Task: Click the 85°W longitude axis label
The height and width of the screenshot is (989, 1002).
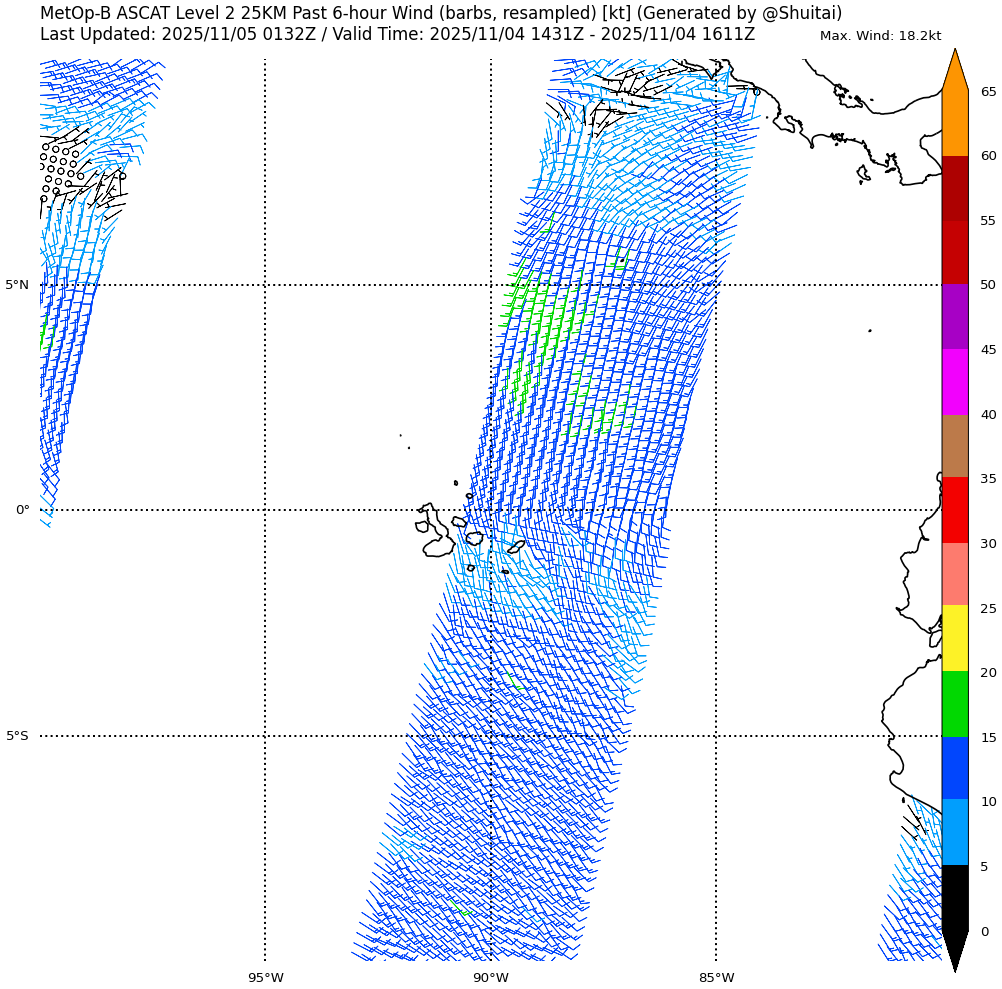Action: pos(716,978)
